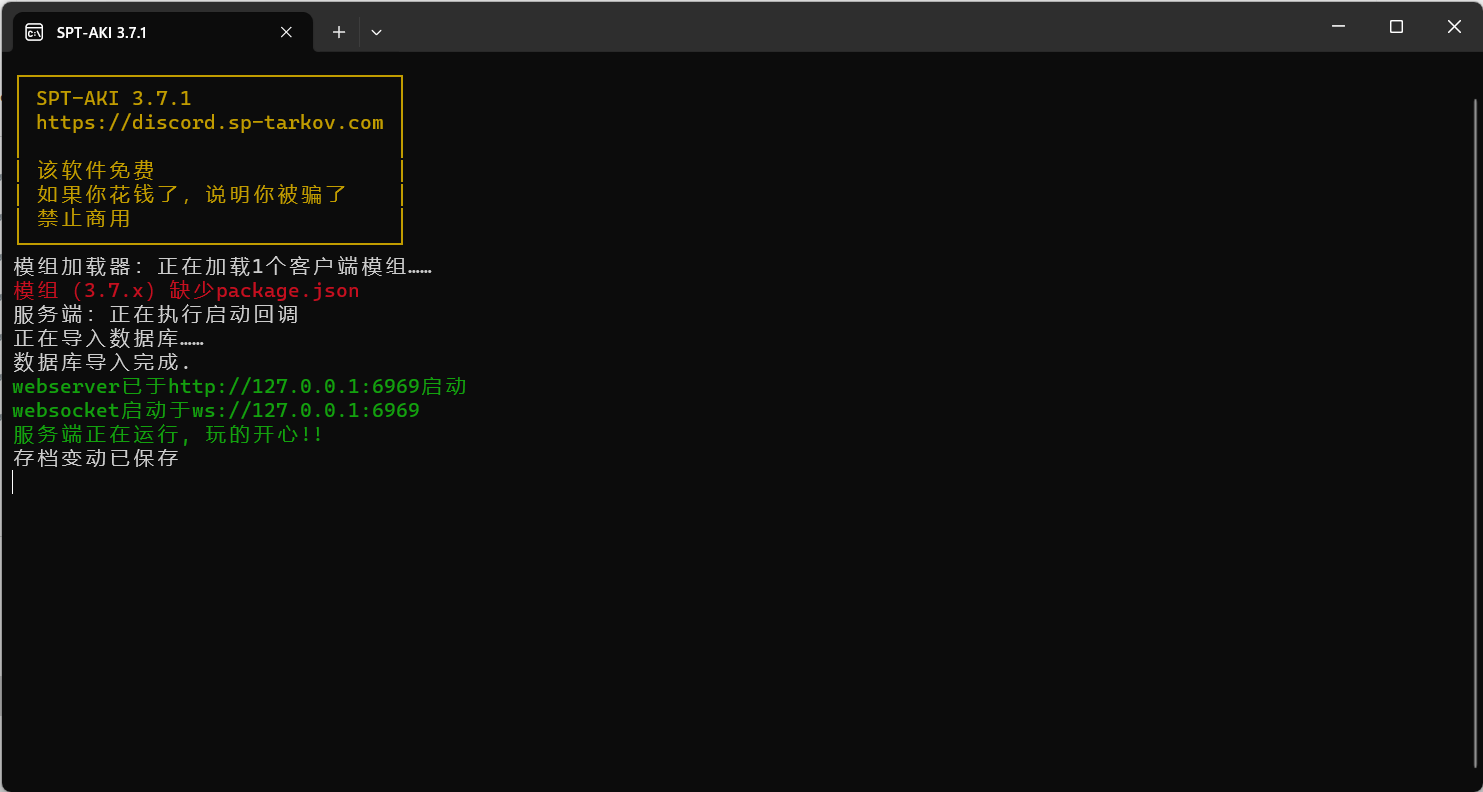Maximize the terminal window

[1396, 27]
